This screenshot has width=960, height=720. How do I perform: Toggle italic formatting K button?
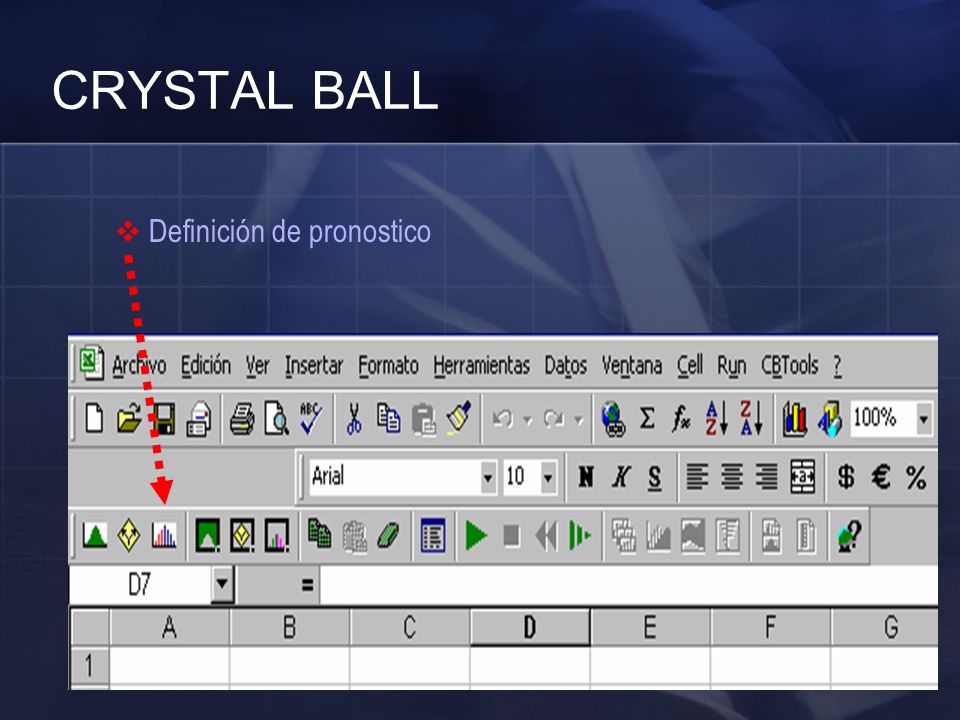tap(621, 476)
